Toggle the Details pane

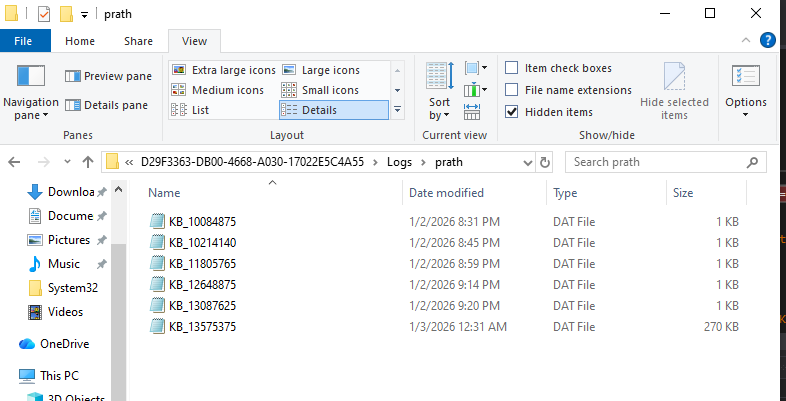106,105
